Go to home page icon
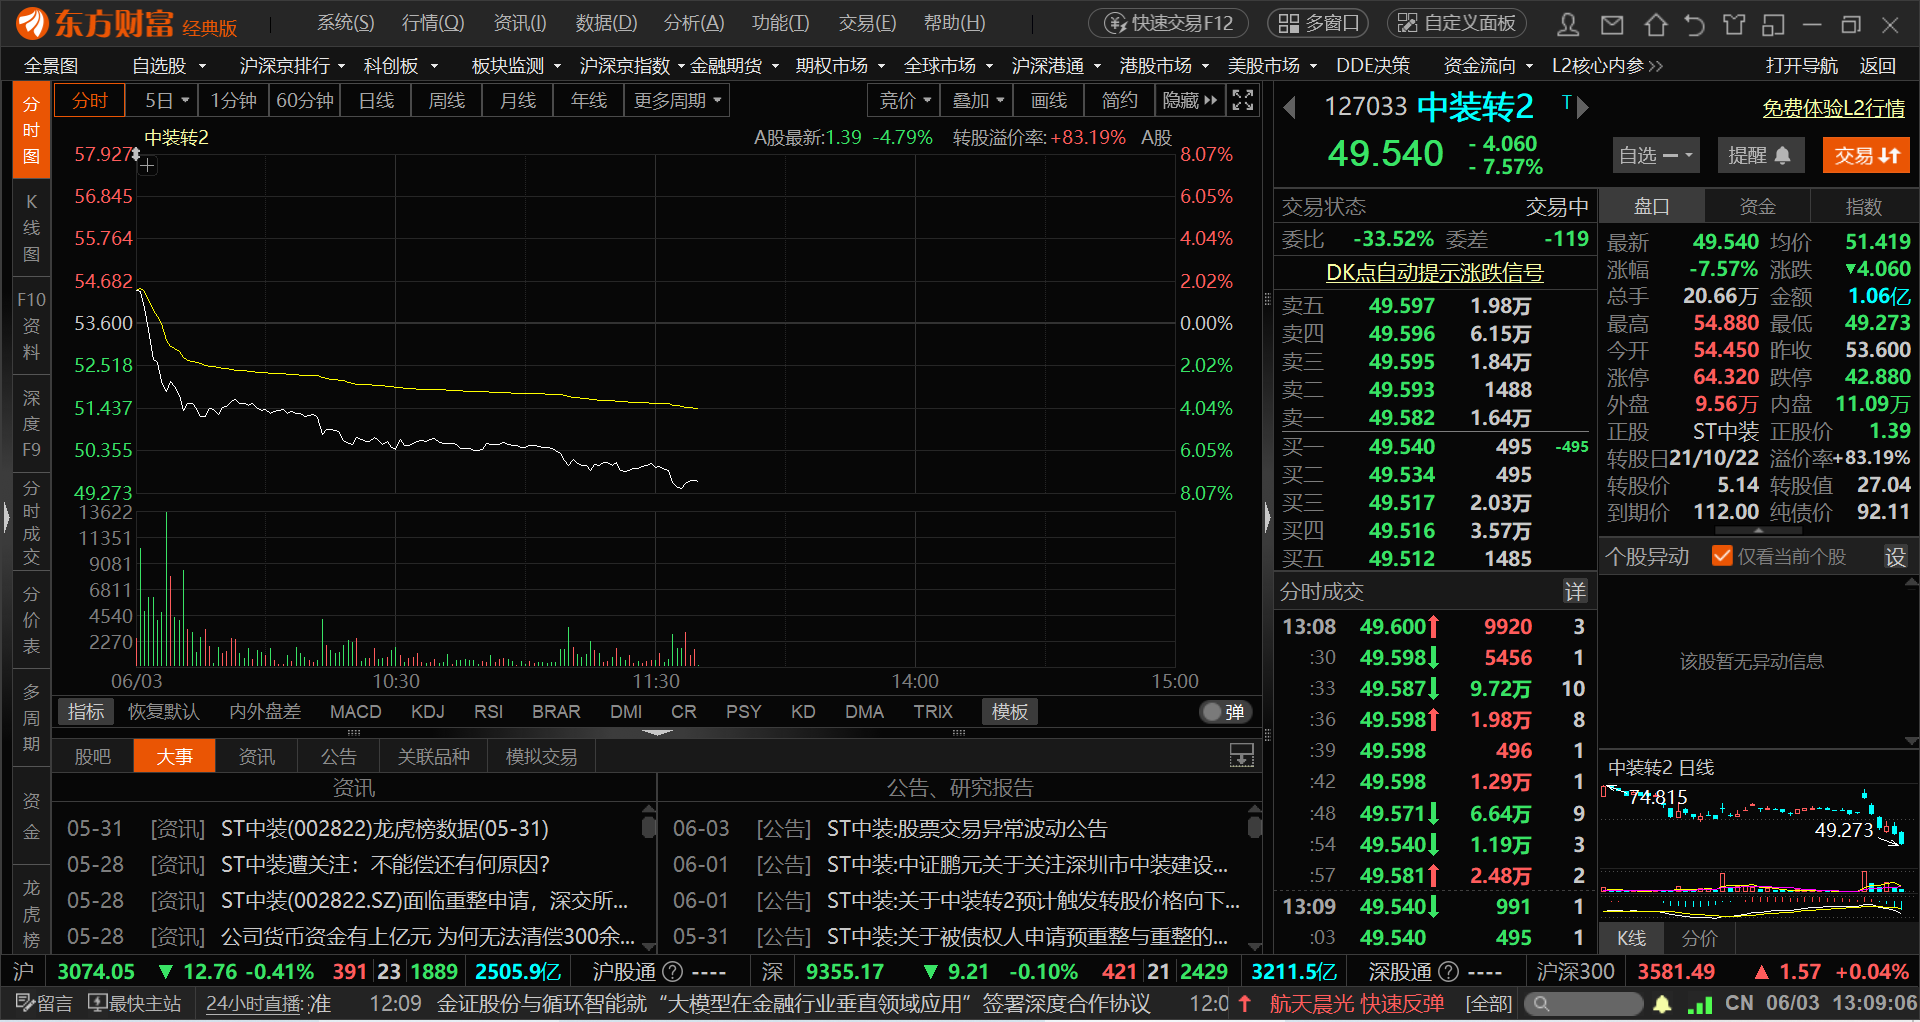Screen dimensions: 1920x1022 coord(1655,24)
